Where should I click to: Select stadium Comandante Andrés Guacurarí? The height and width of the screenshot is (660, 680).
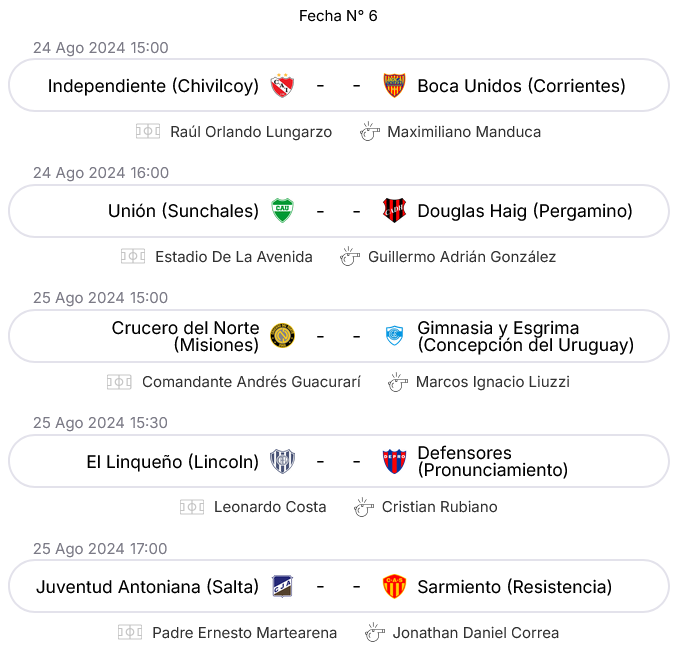click(x=251, y=382)
